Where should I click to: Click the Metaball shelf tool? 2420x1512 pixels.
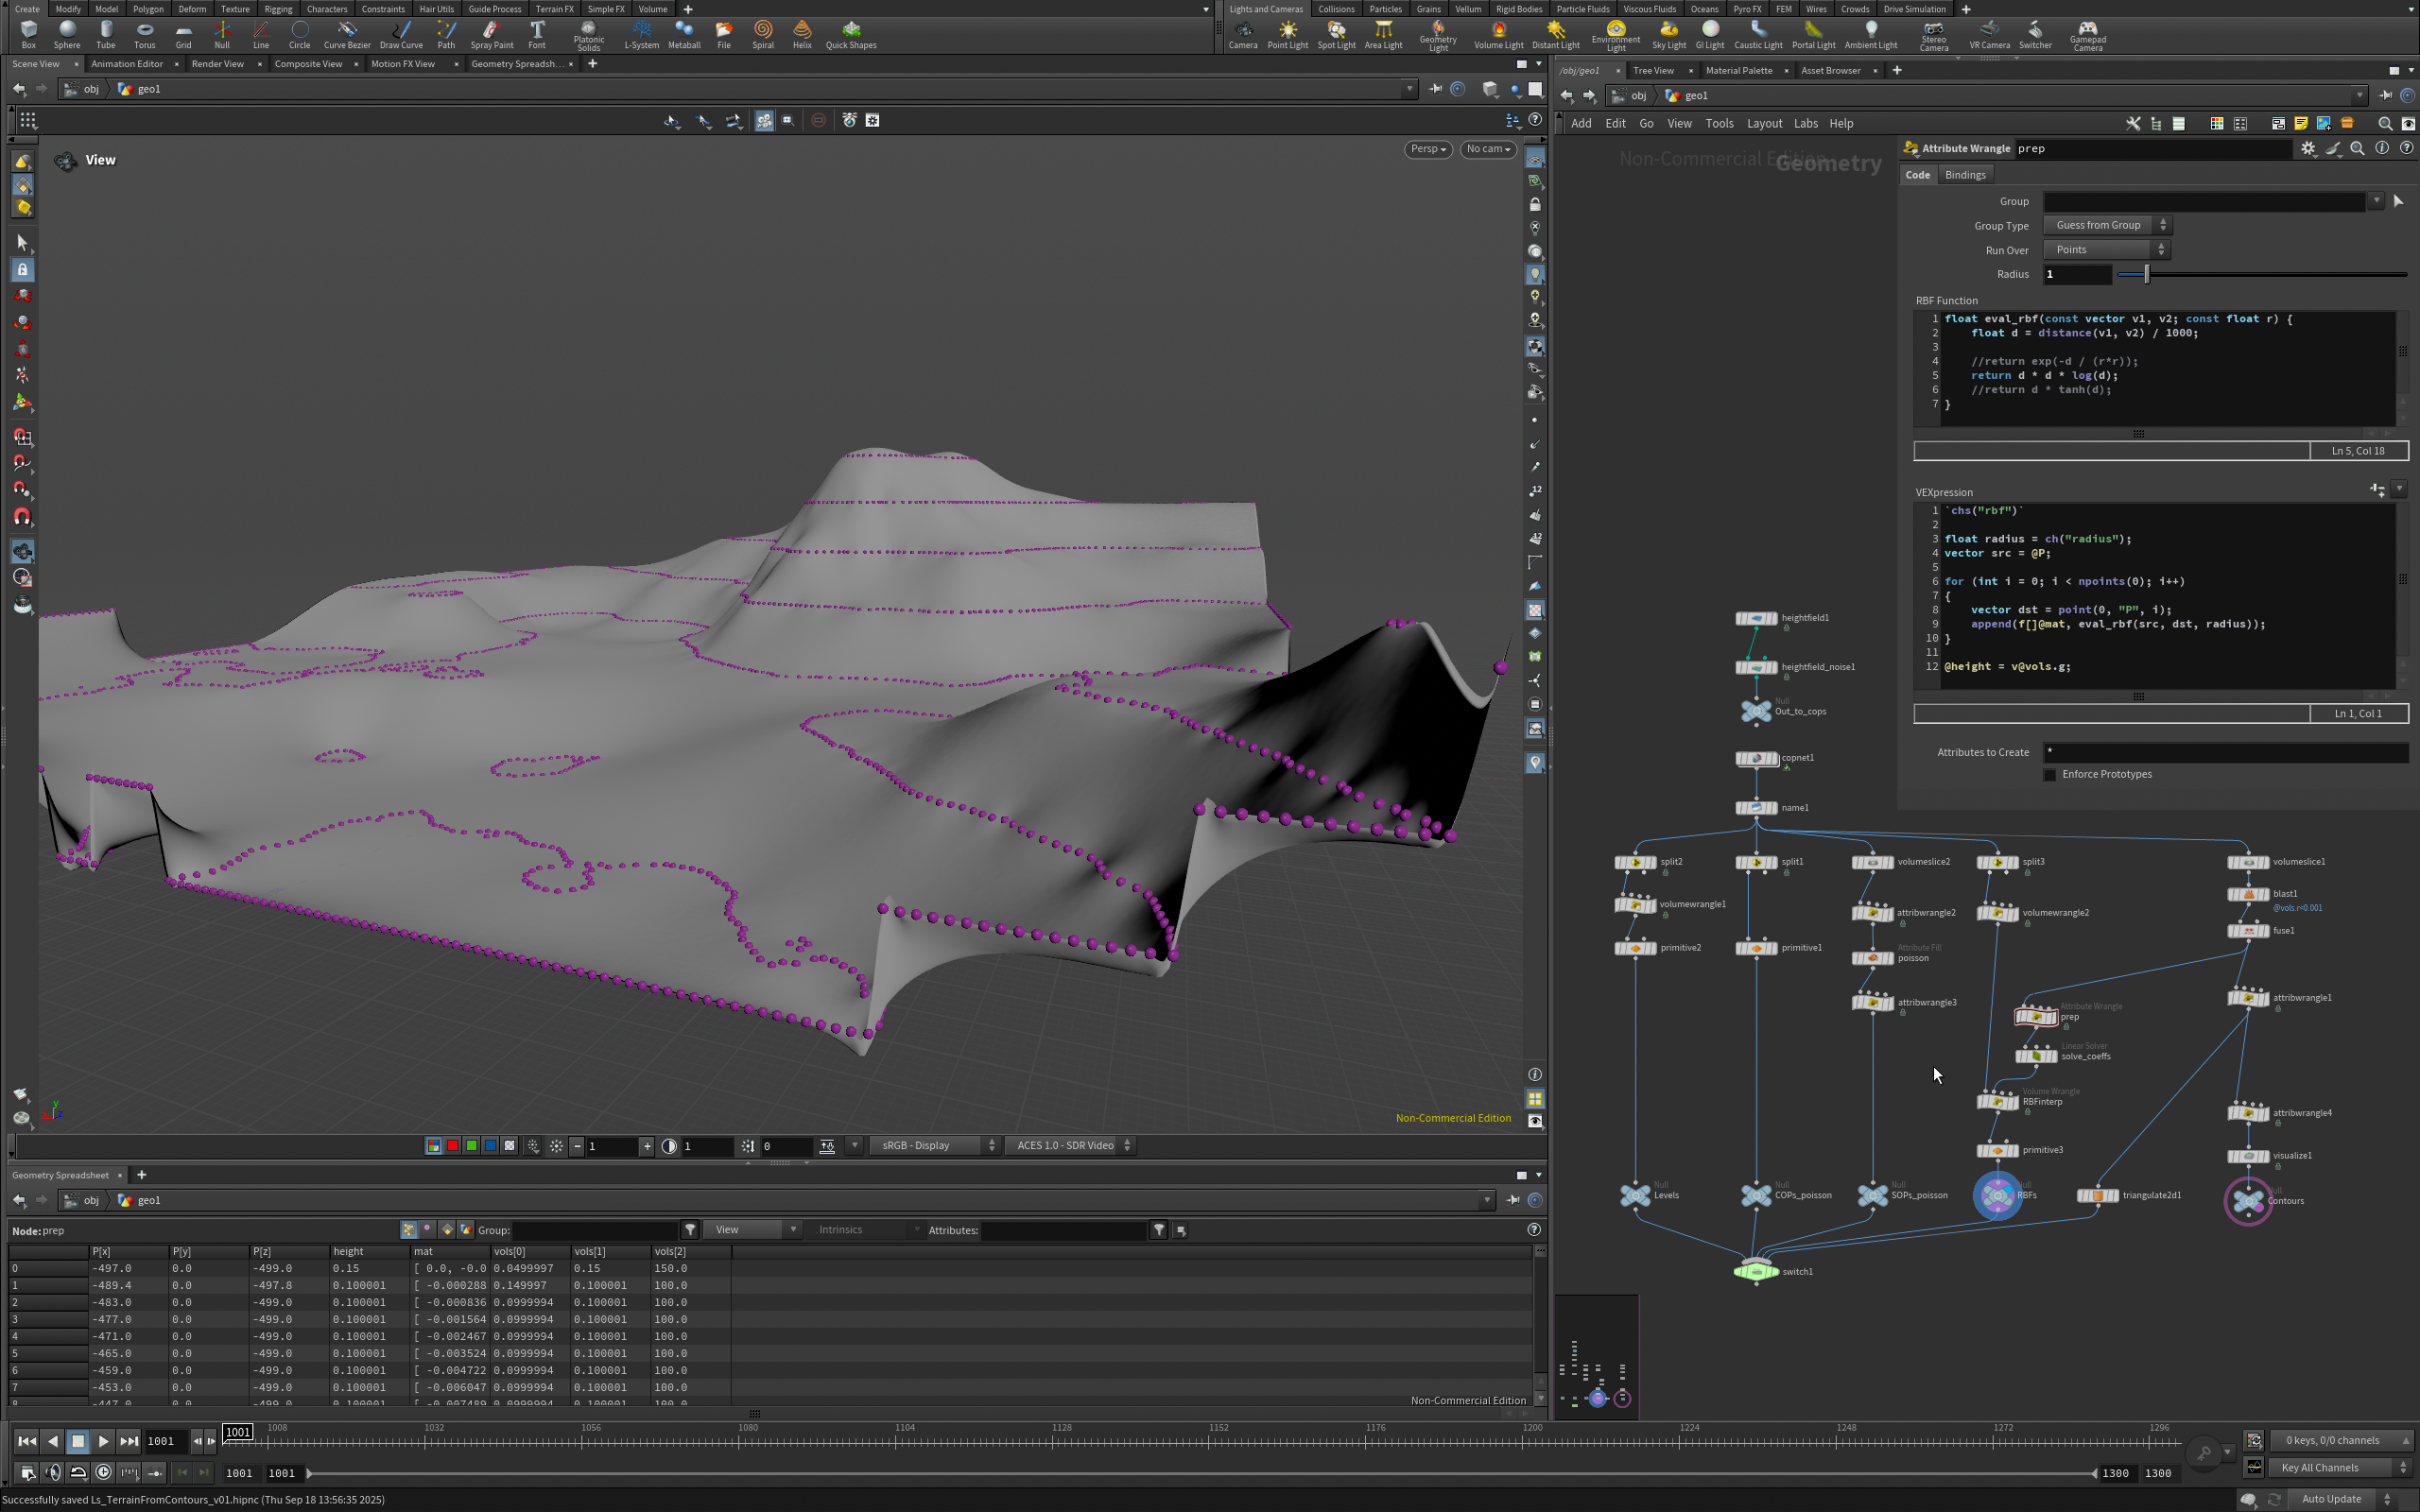click(x=684, y=33)
